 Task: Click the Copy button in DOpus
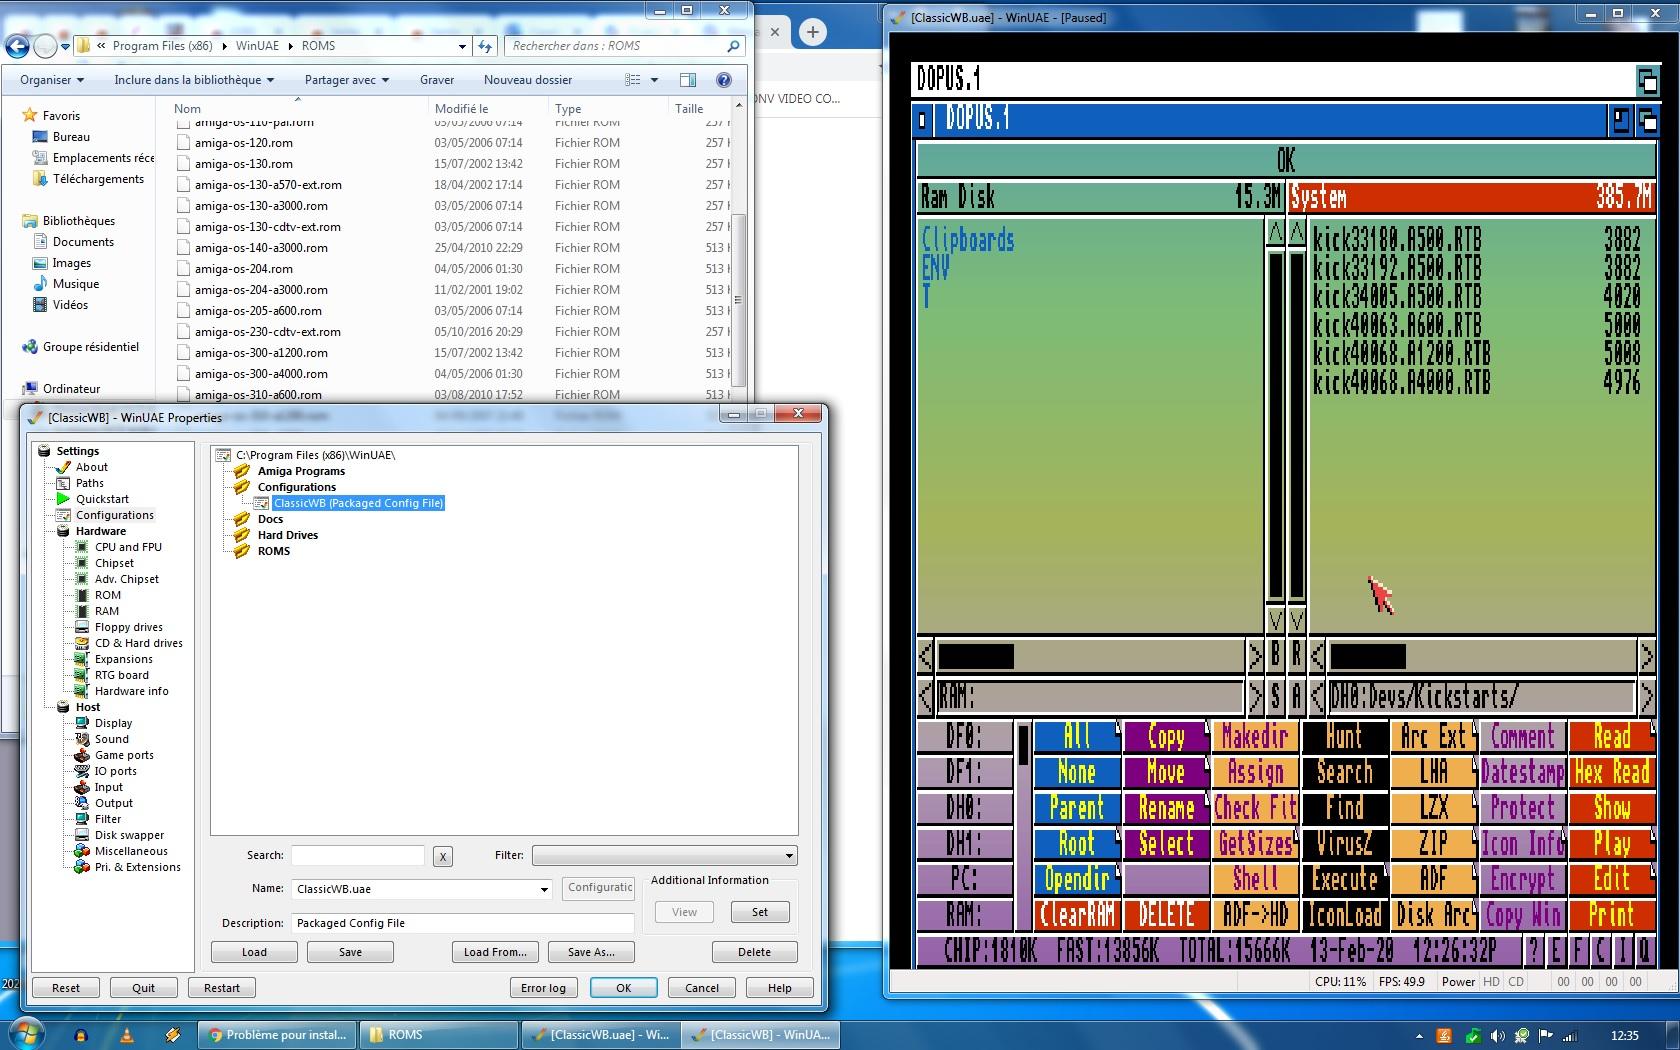(x=1165, y=737)
